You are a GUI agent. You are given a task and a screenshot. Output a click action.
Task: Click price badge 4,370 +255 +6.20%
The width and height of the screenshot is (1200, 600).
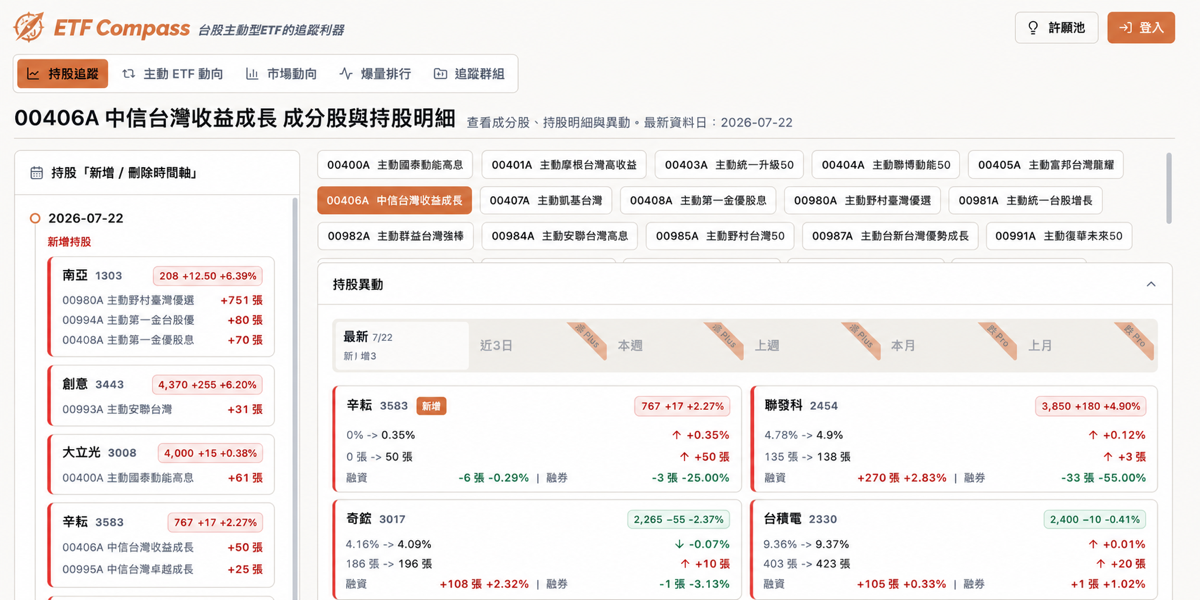[x=207, y=384]
